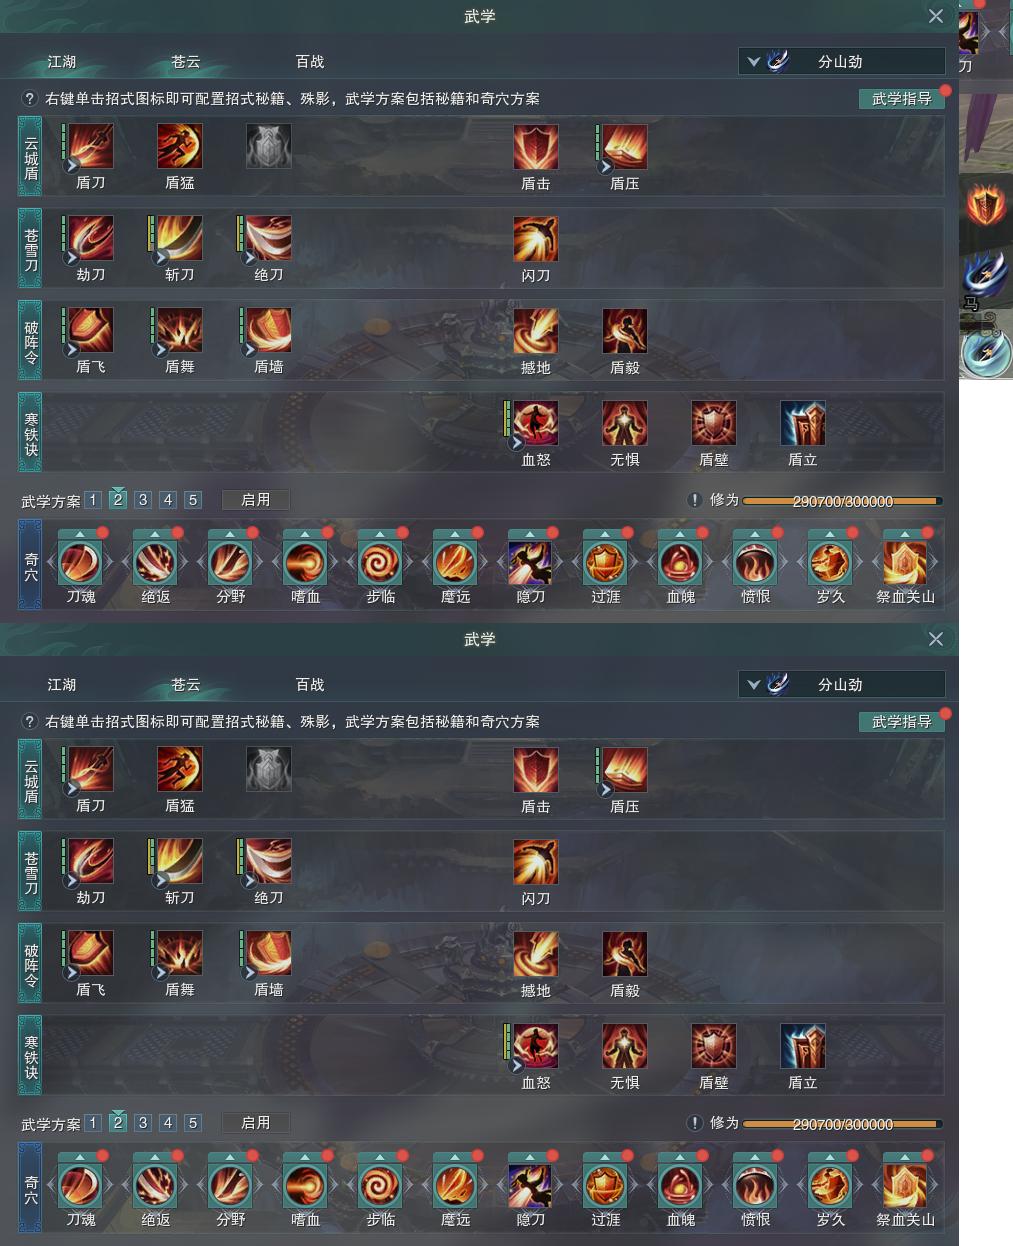Click the 无惧 skill icon in upper panel
Image resolution: width=1013 pixels, height=1246 pixels.
point(625,423)
